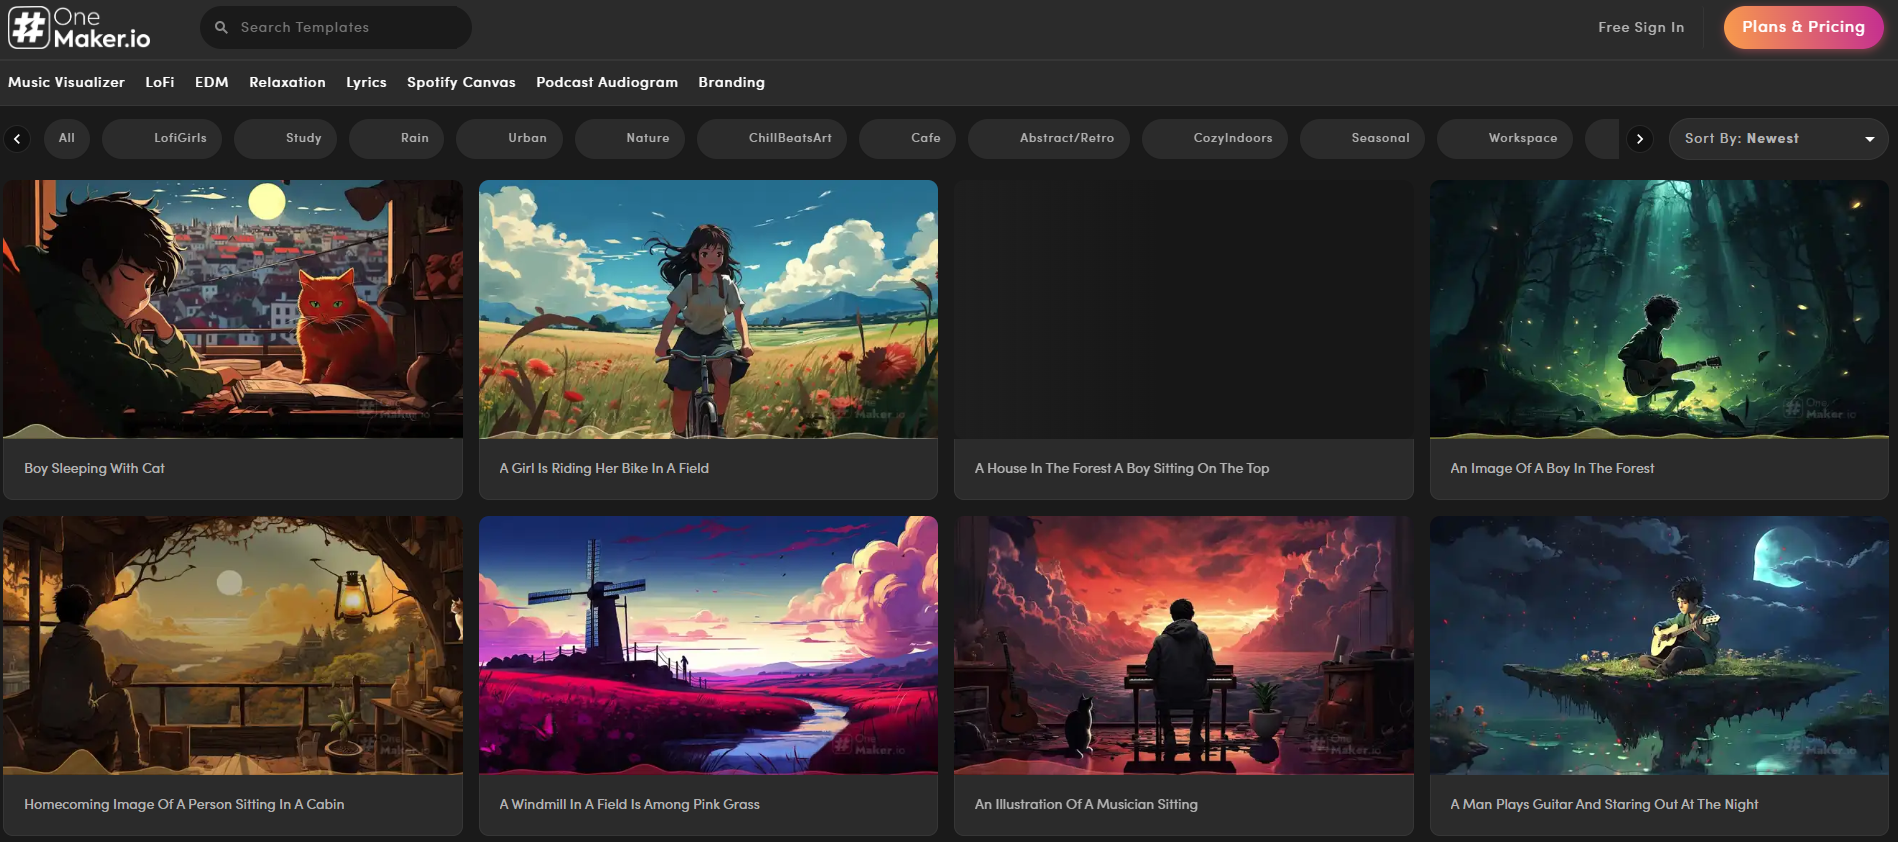Click 'An Illustration Of A Musician Sitting' title
1898x842 pixels.
point(1086,804)
